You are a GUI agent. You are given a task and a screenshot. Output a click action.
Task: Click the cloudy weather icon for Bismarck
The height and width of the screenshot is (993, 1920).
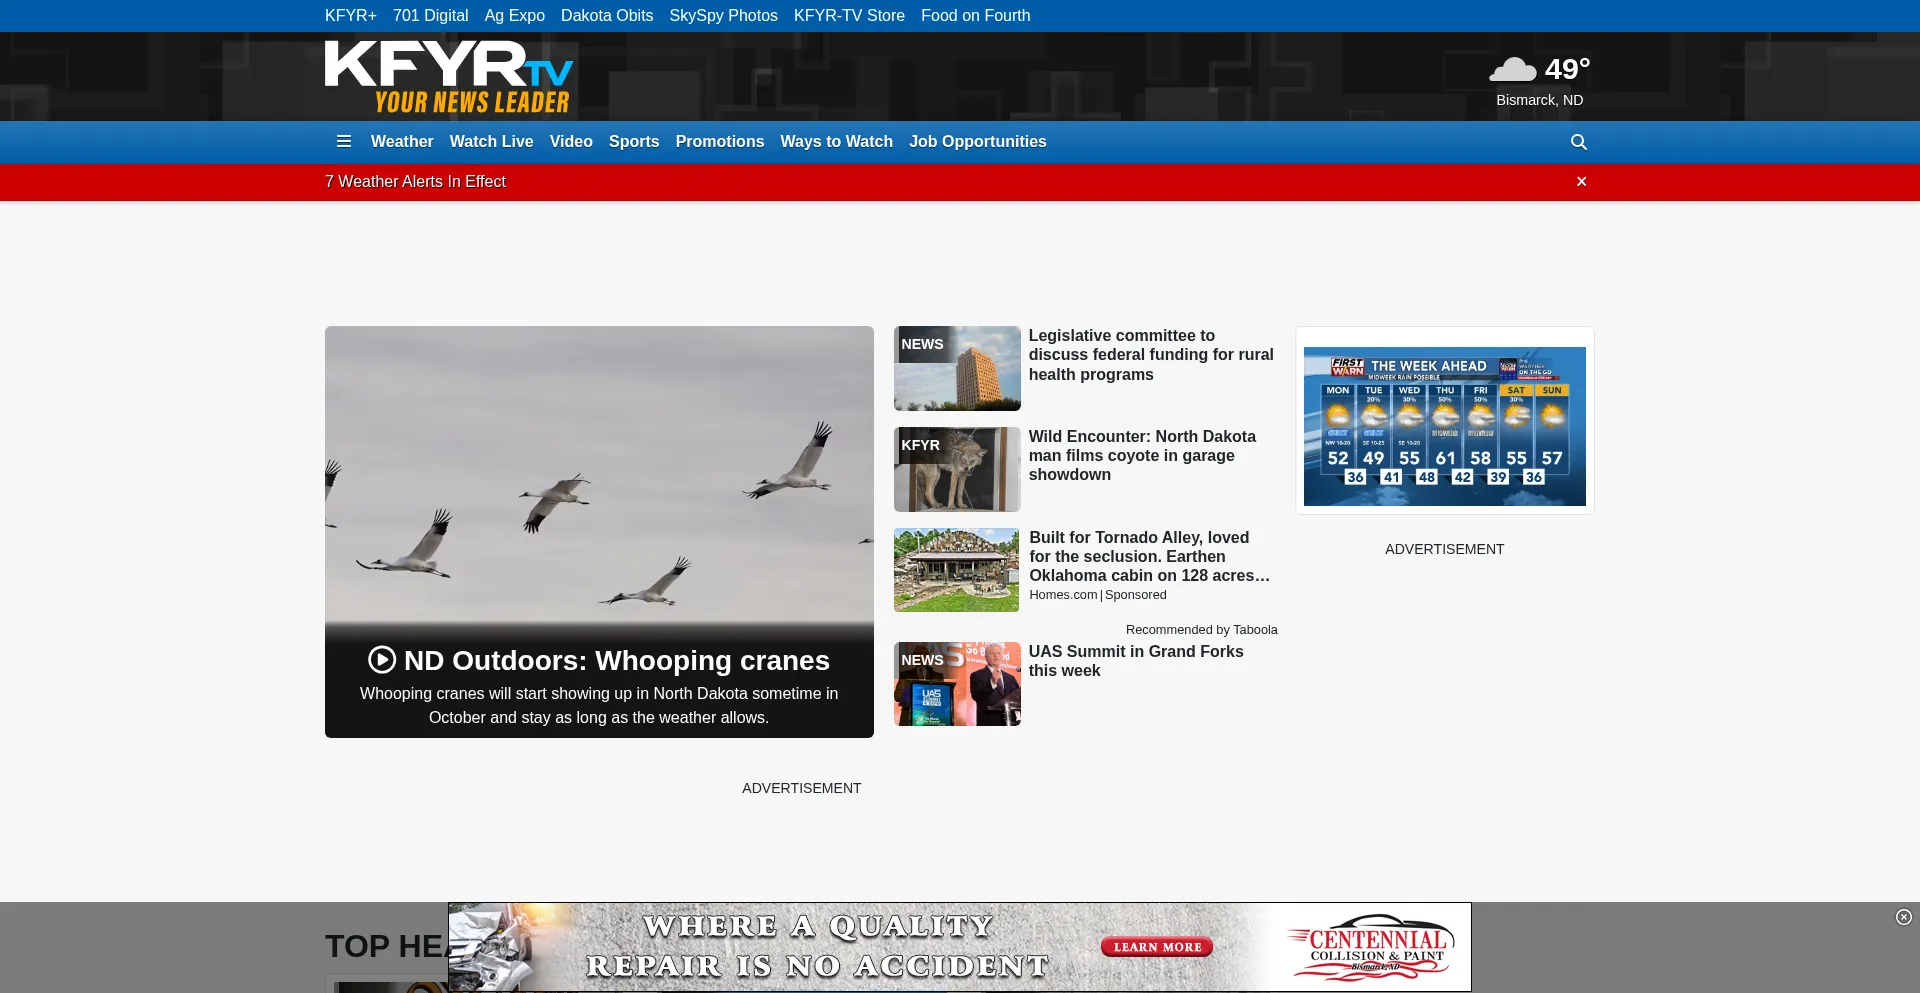tap(1512, 70)
